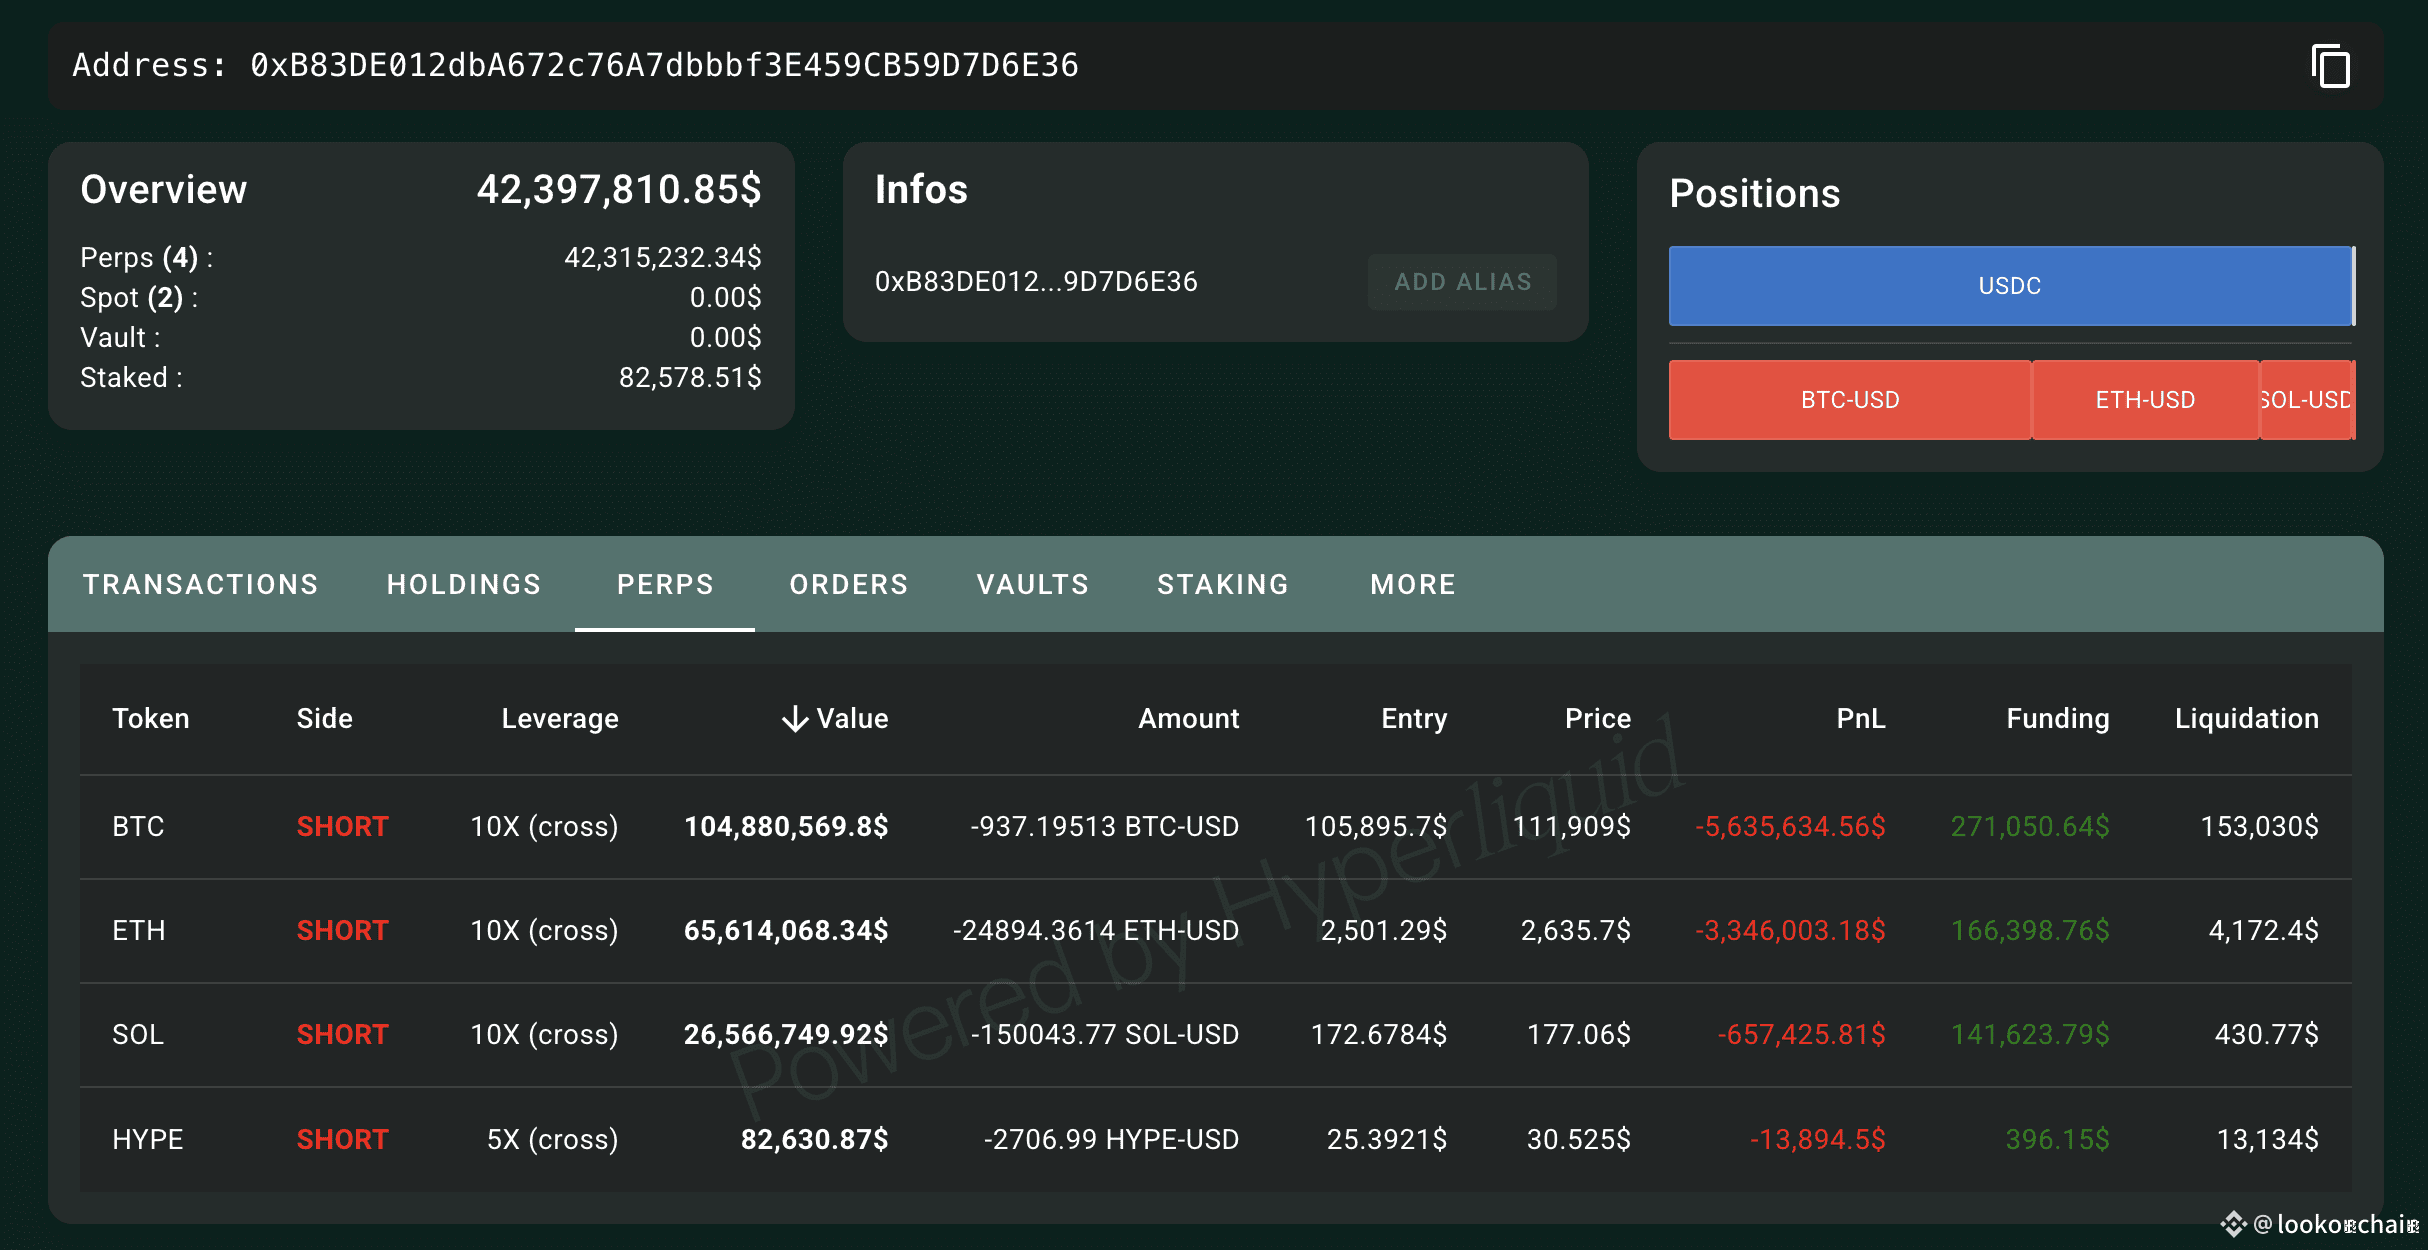The image size is (2428, 1250).
Task: View the ORDERS tab
Action: click(848, 584)
